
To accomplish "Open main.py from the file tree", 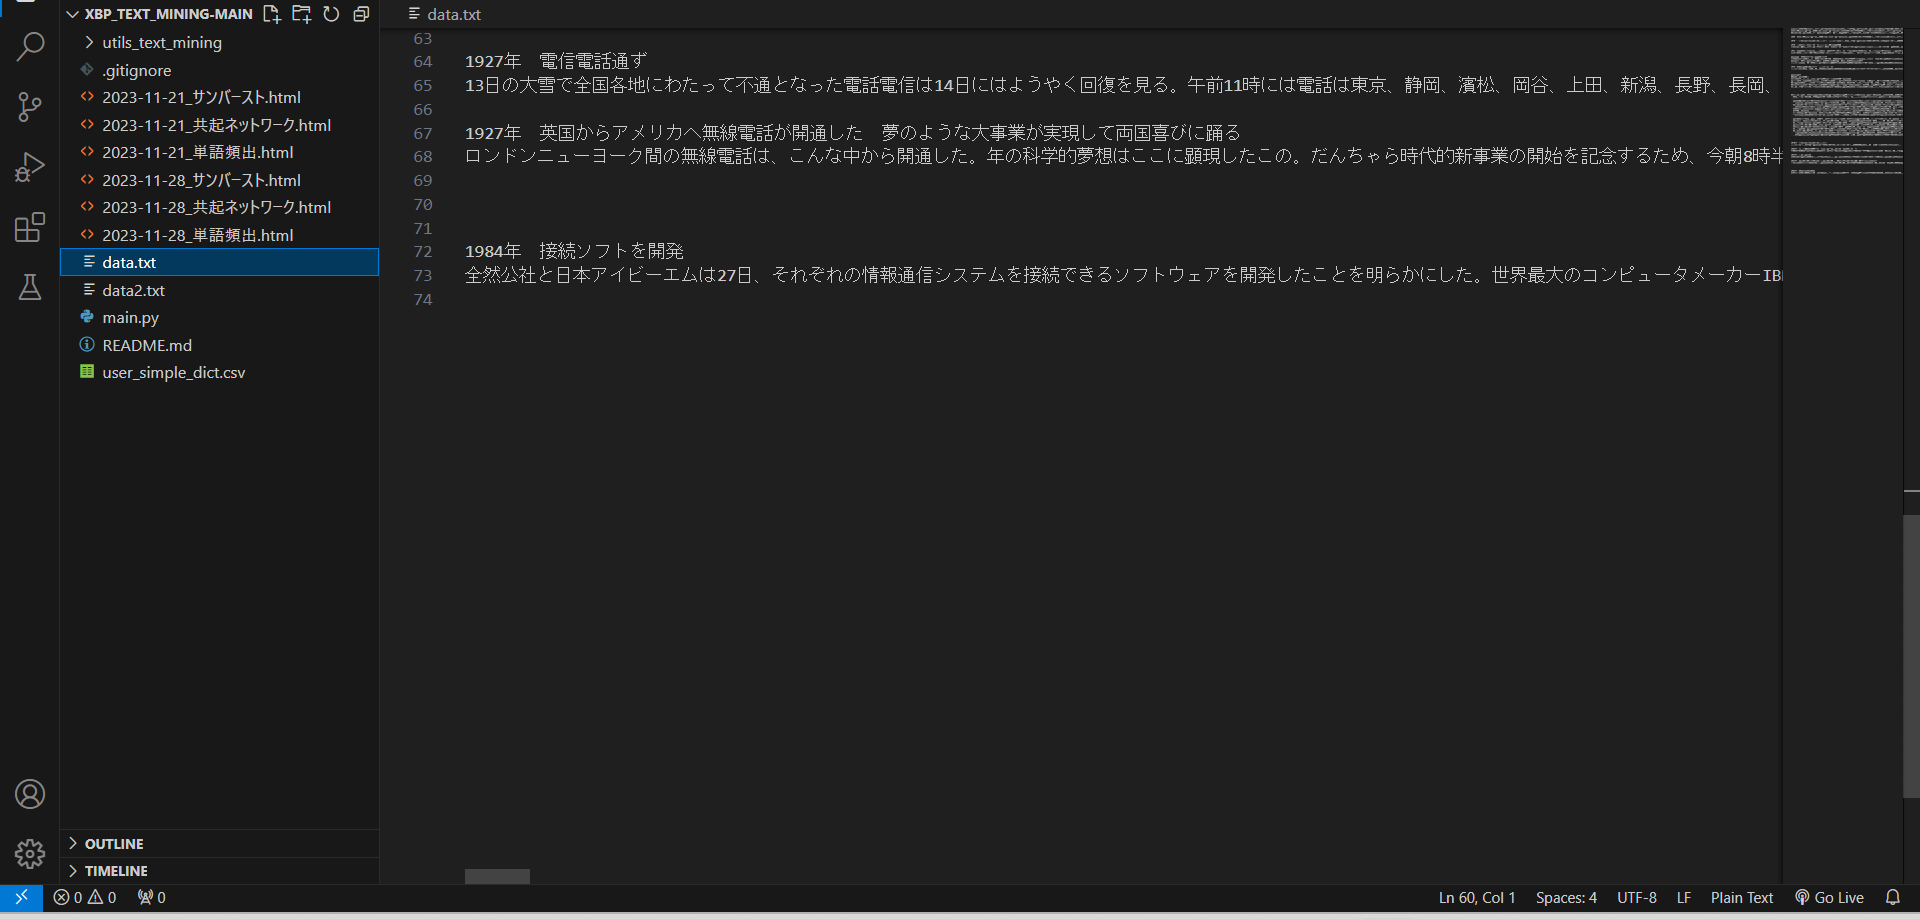I will (130, 317).
